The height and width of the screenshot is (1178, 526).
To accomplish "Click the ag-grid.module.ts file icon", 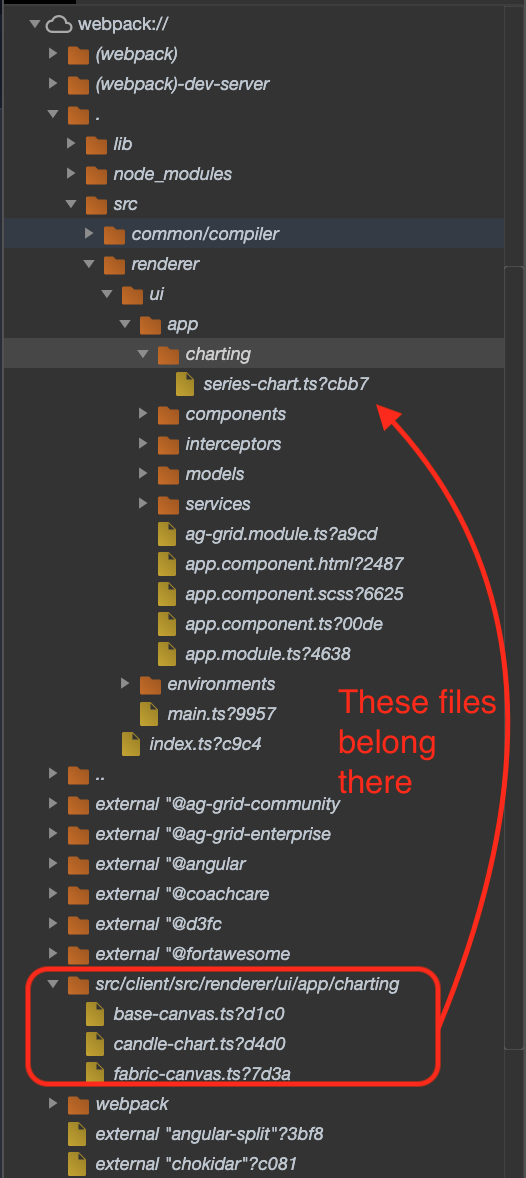I will pyautogui.click(x=167, y=534).
